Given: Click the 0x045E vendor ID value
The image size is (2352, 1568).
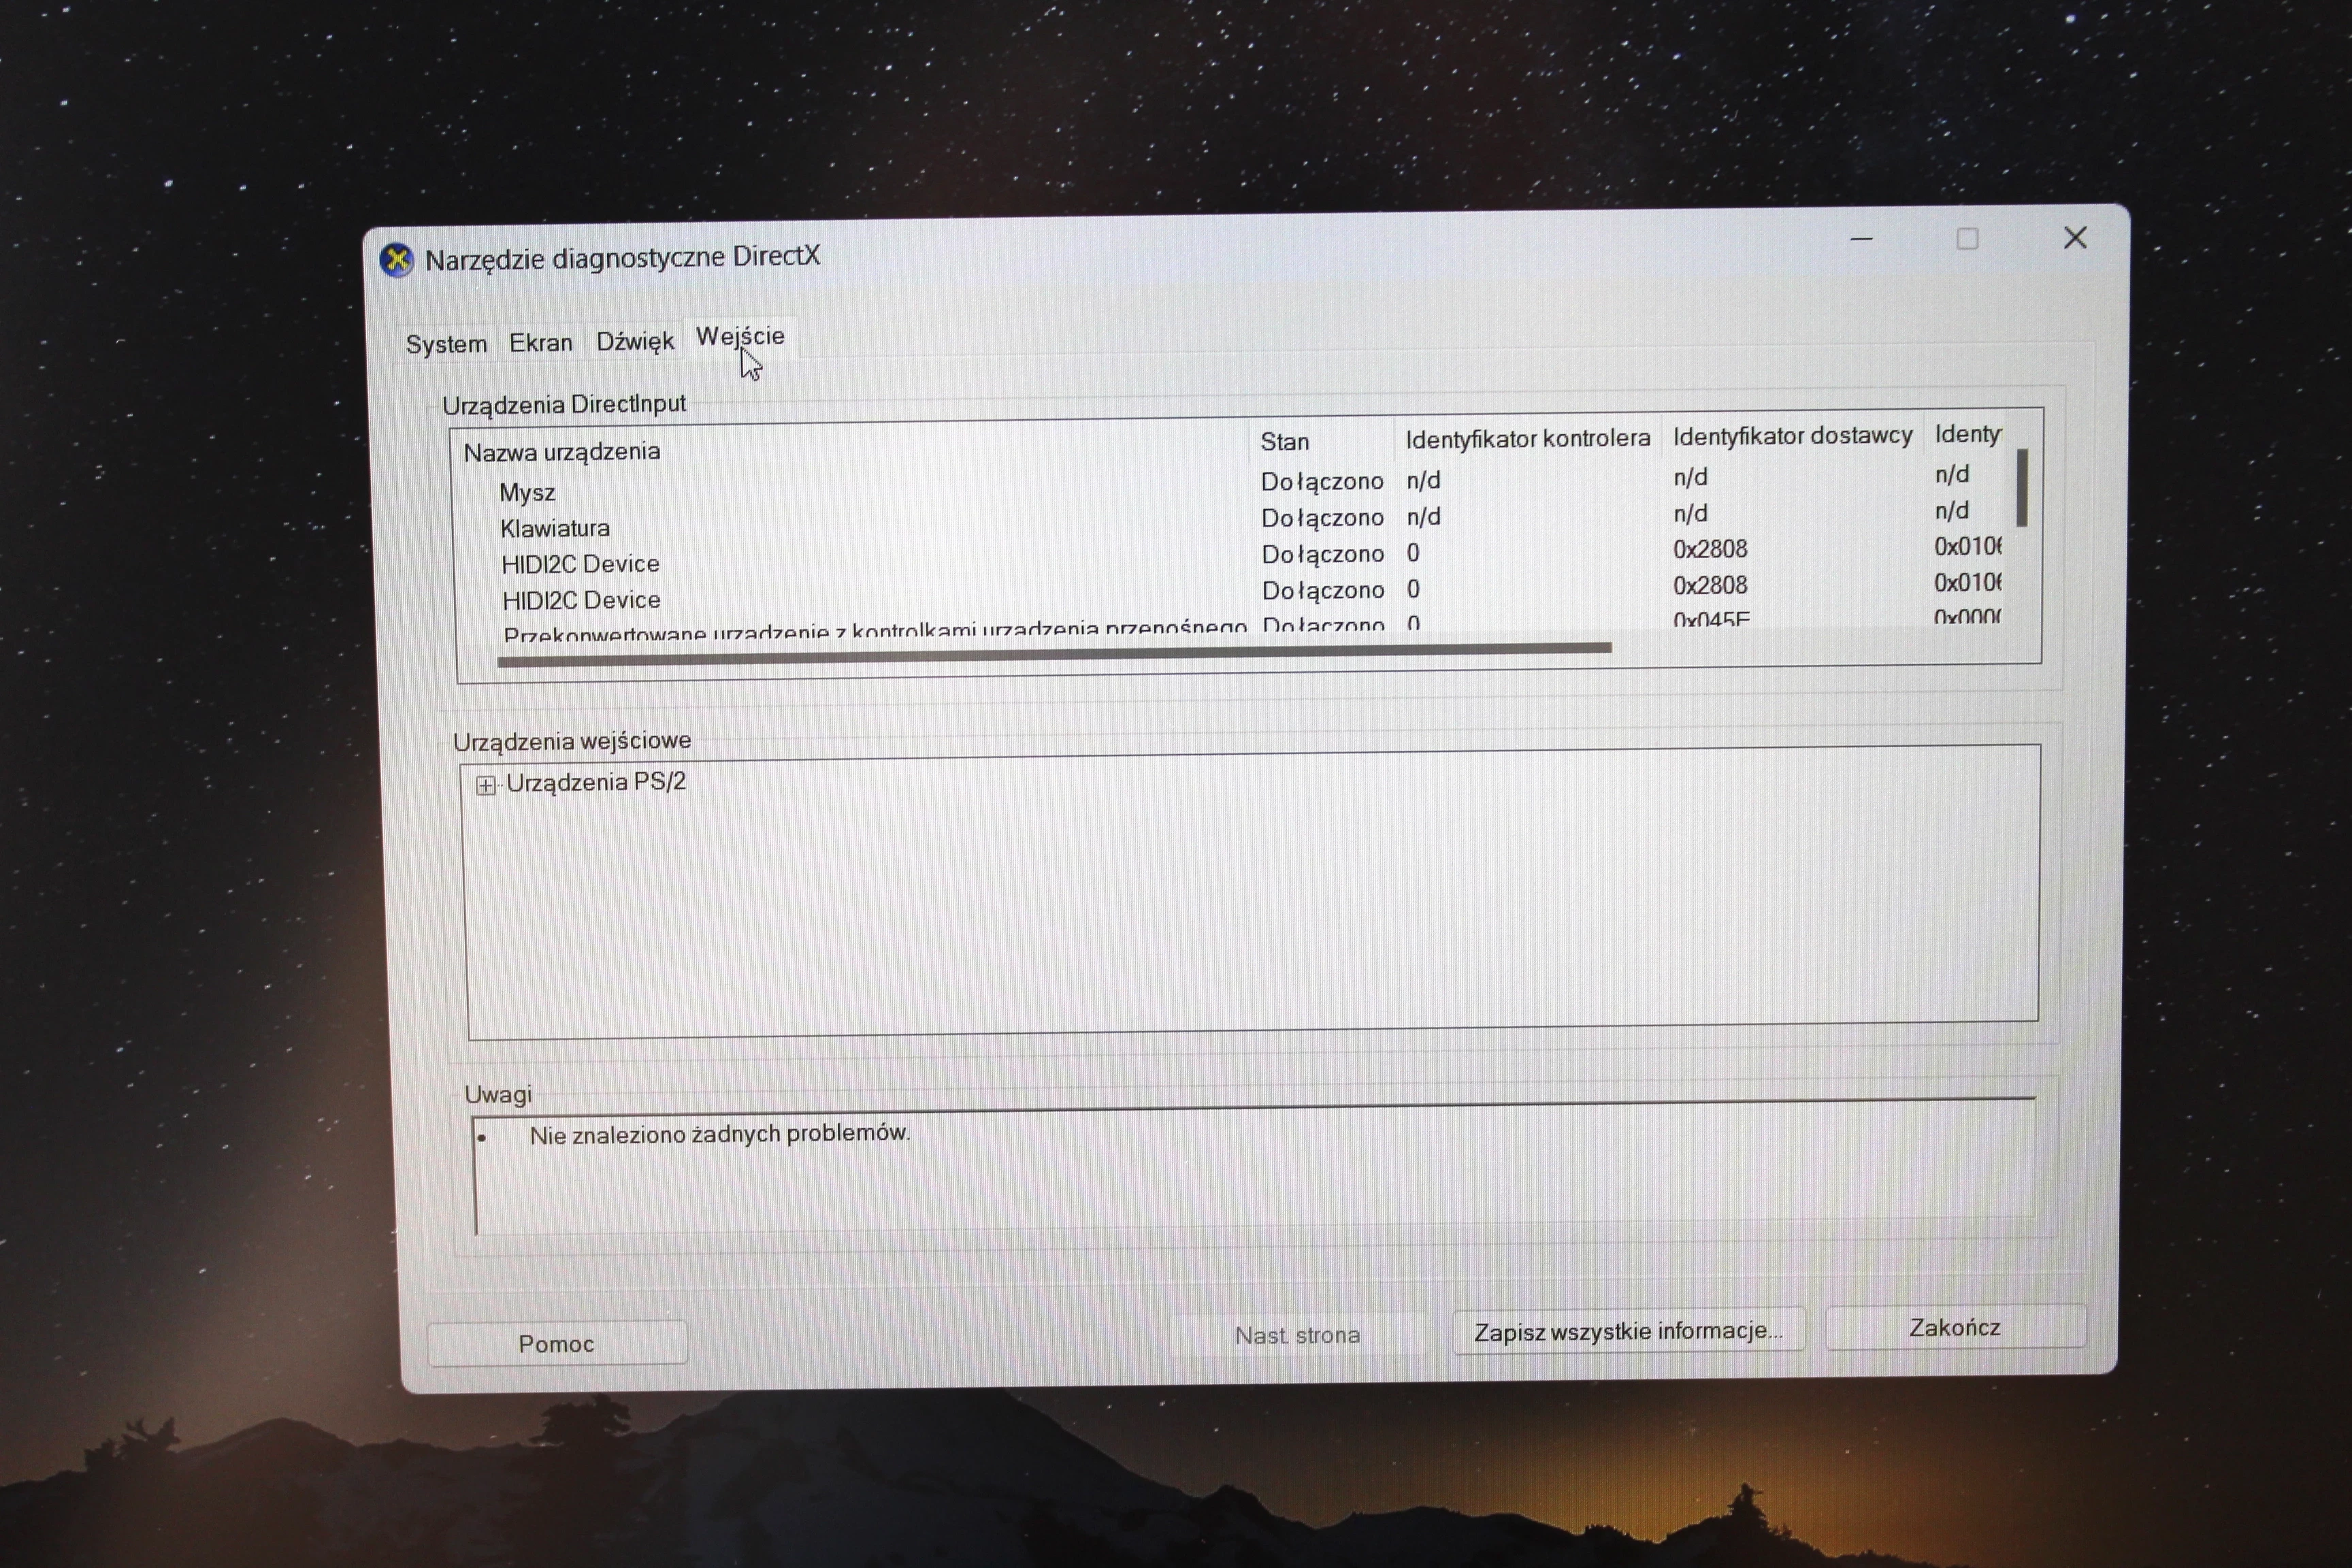Looking at the screenshot, I should tap(1711, 619).
